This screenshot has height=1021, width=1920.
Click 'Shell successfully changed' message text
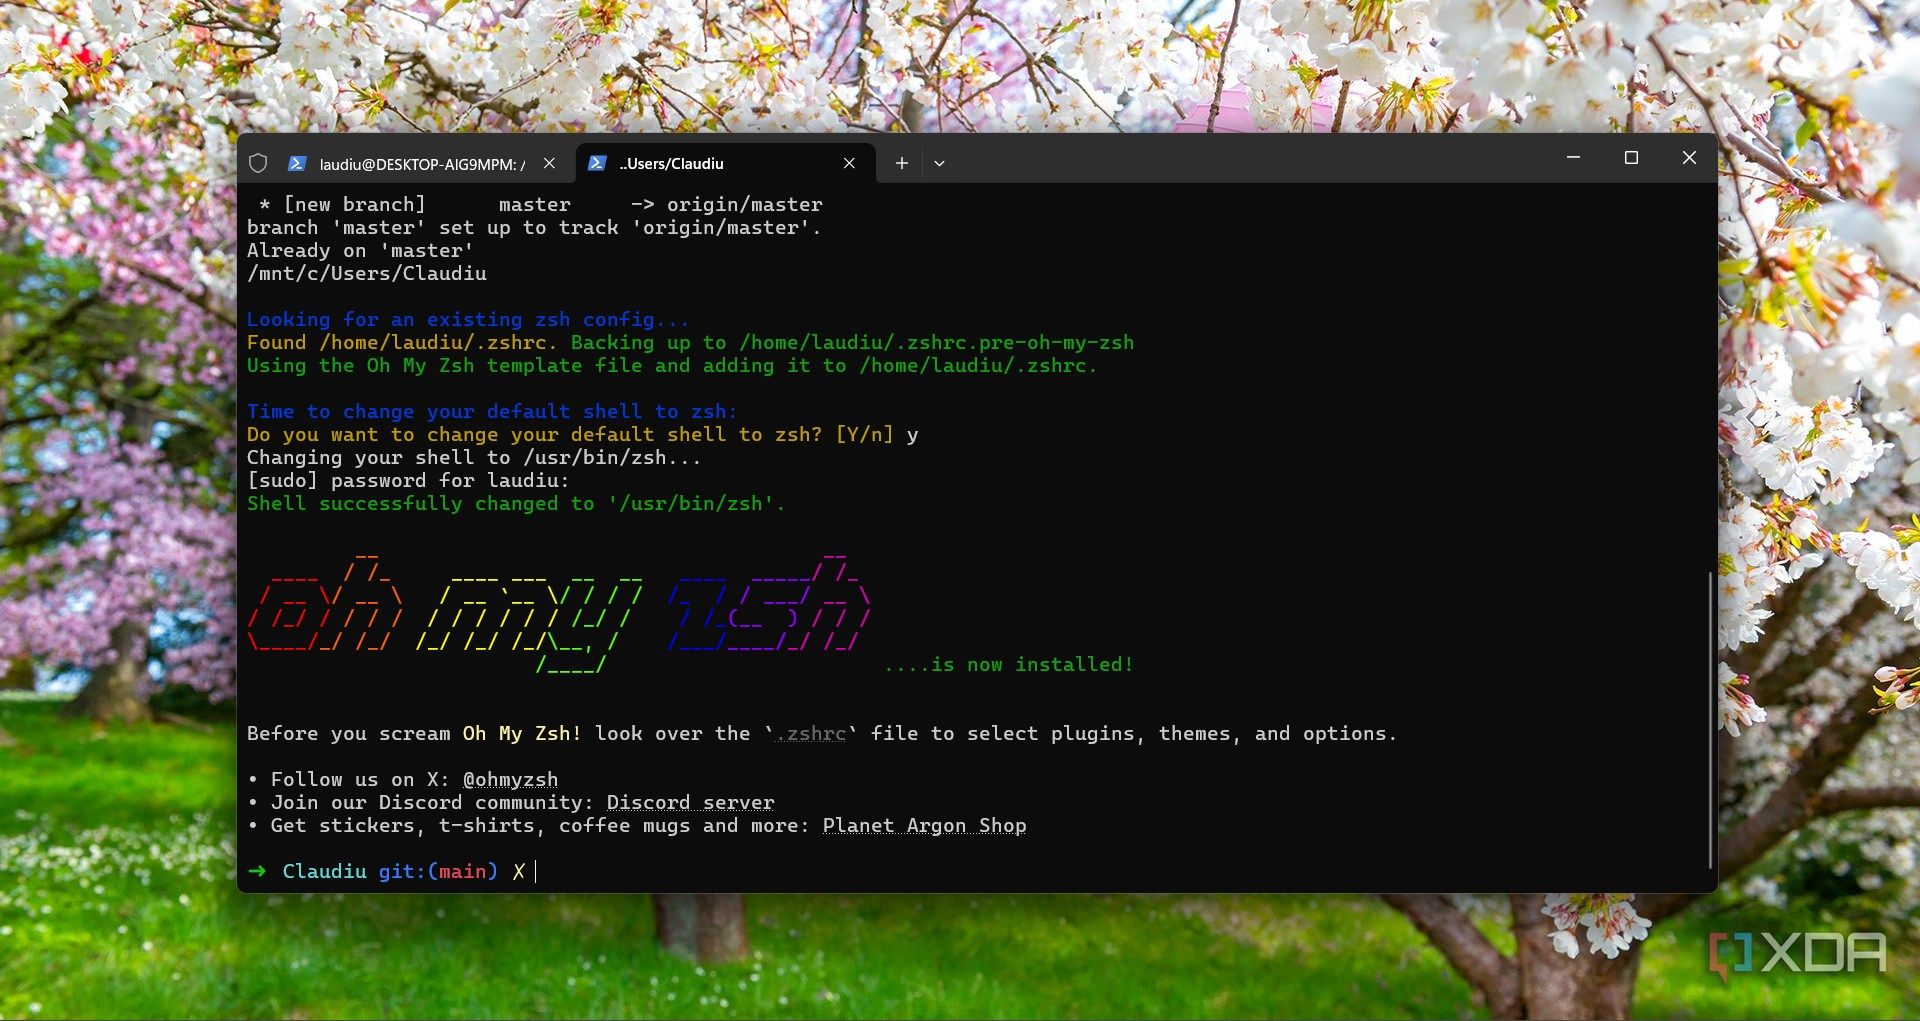pyautogui.click(x=516, y=503)
